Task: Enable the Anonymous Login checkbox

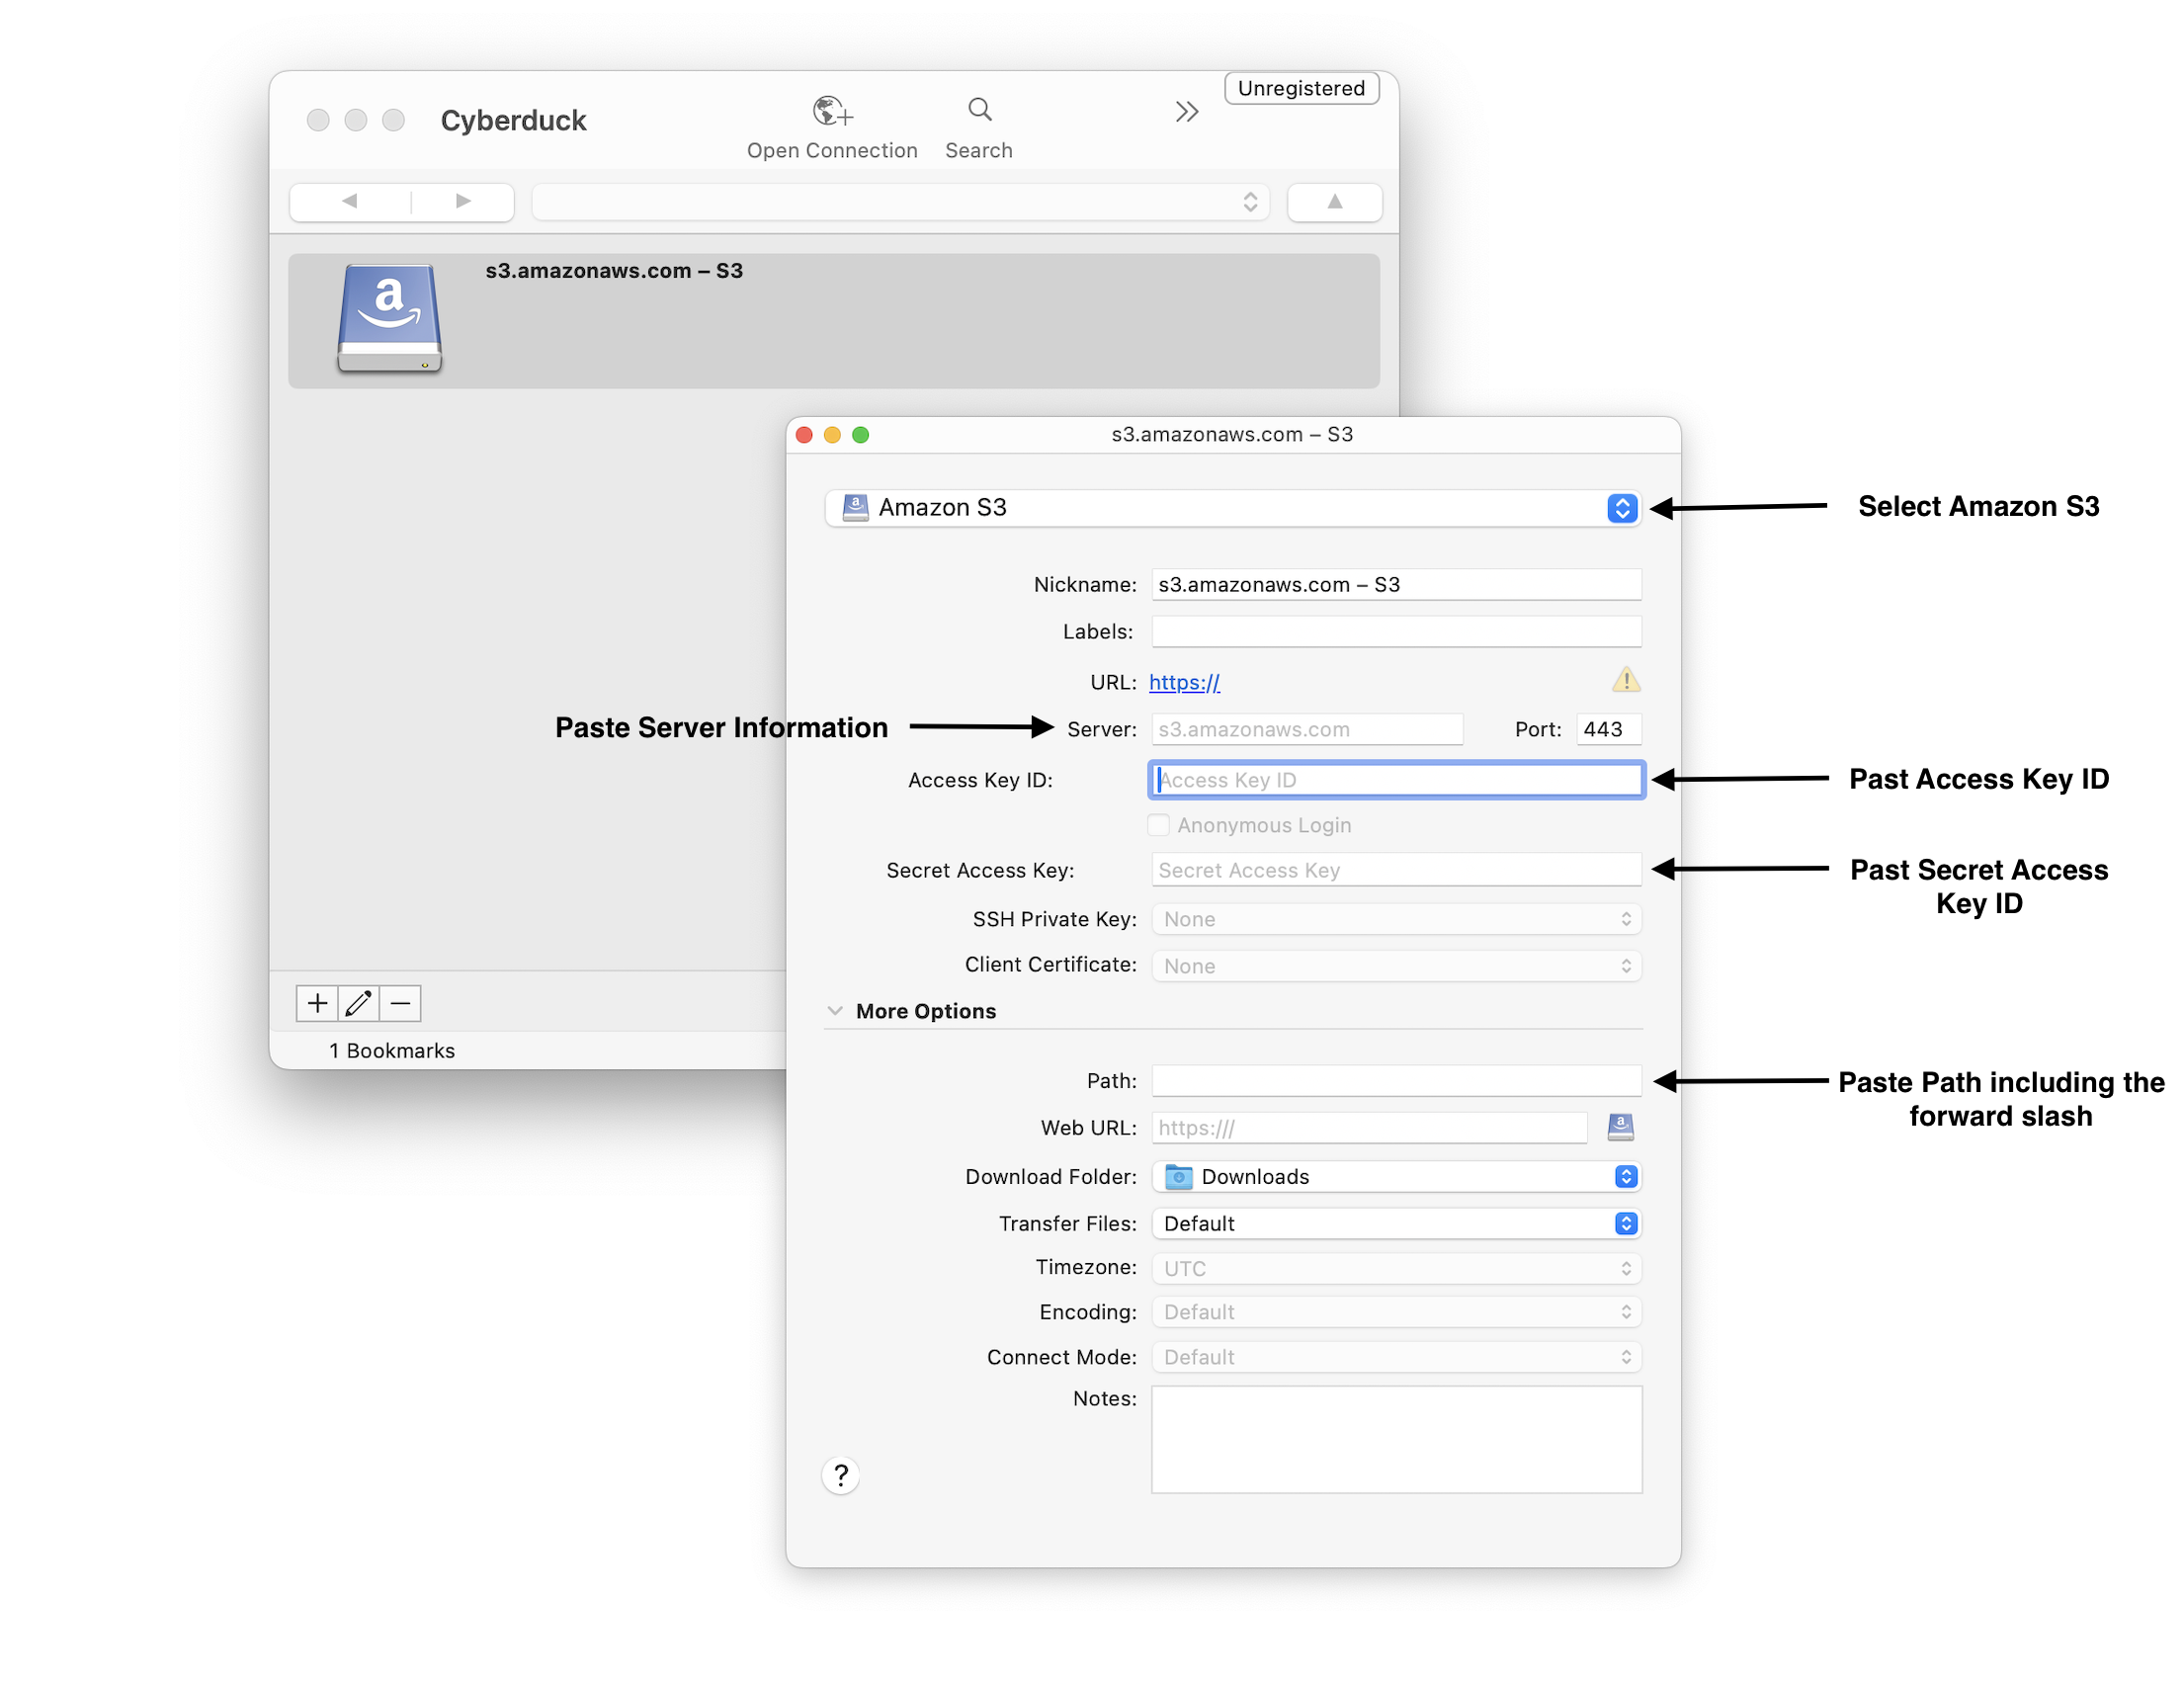Action: pyautogui.click(x=1158, y=825)
